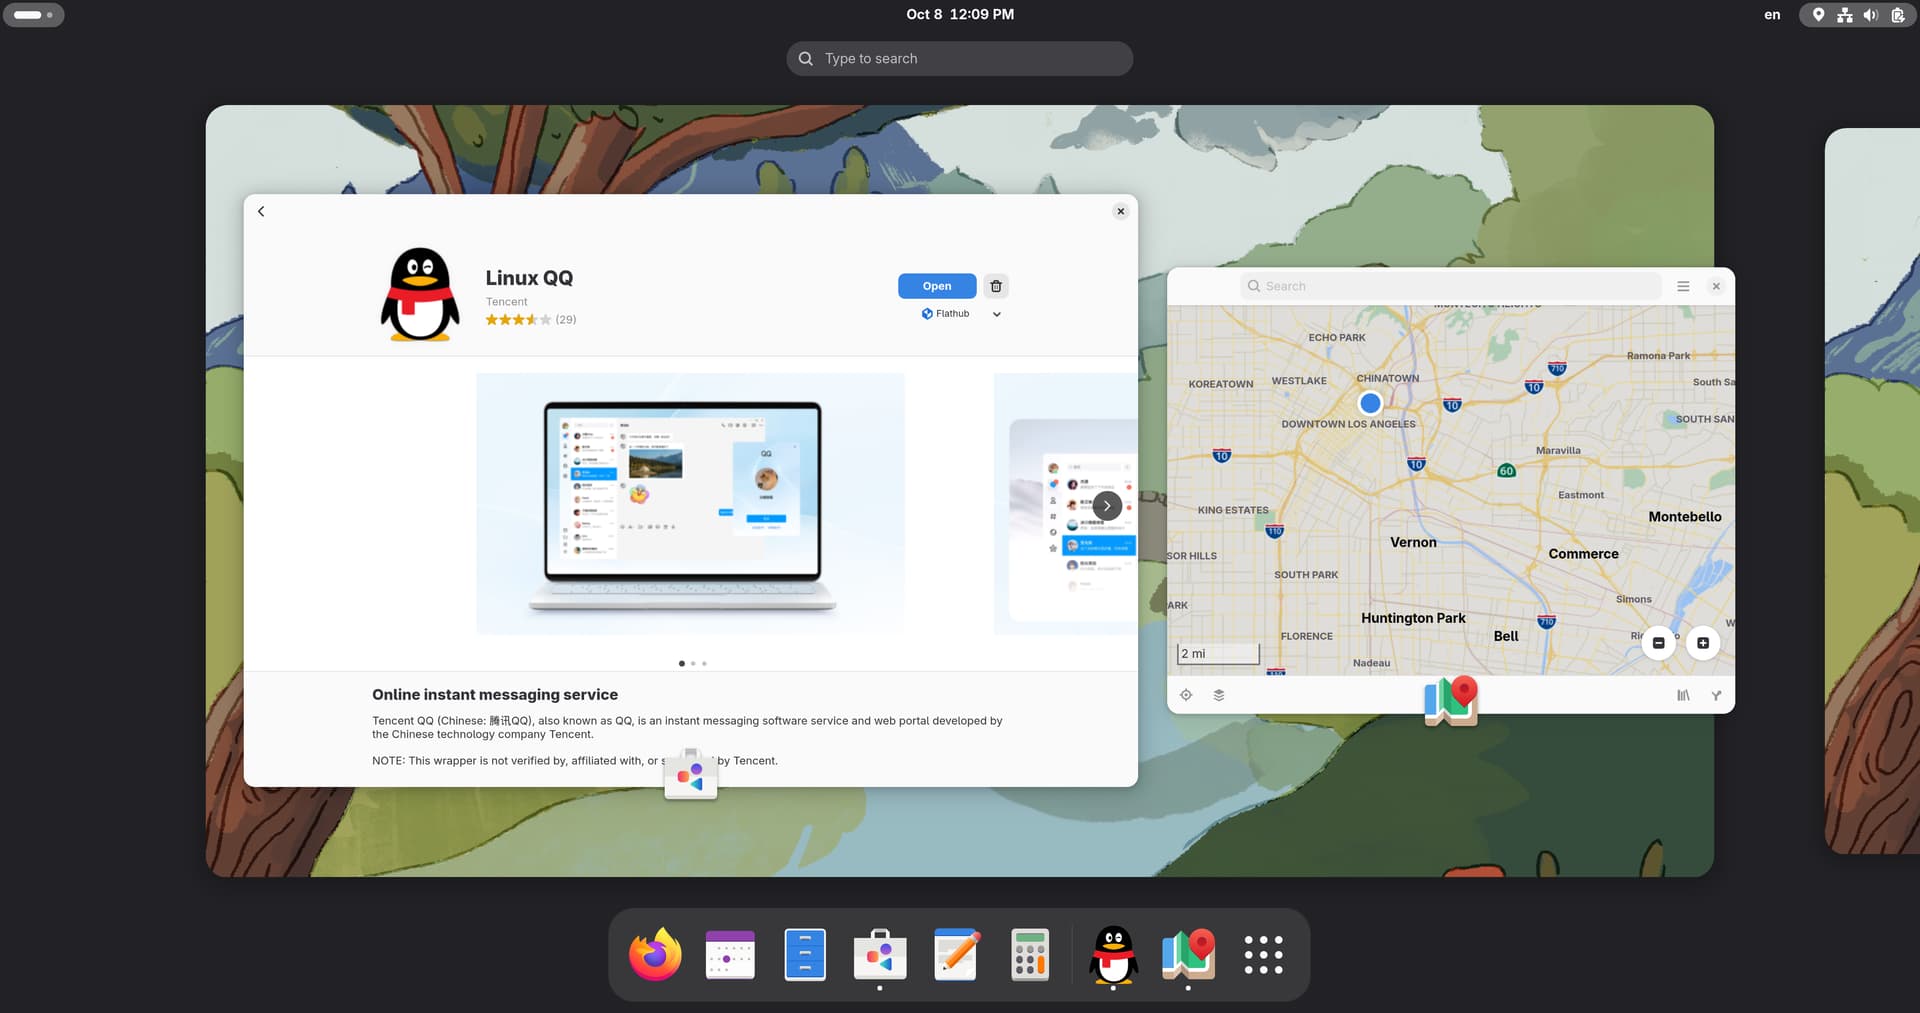Expand the Flathub source dropdown

tap(996, 314)
